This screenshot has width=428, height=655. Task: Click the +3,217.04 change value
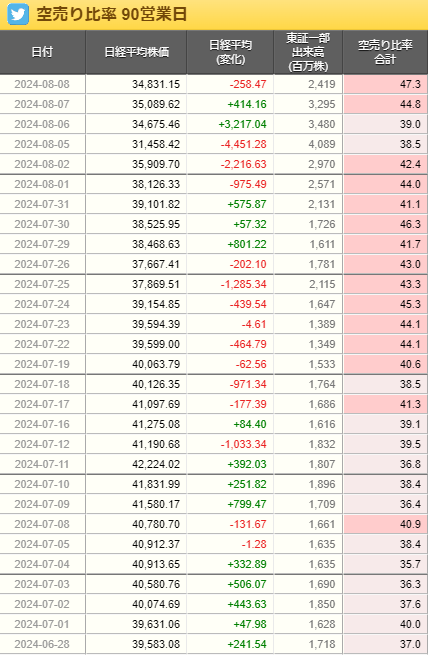242,124
